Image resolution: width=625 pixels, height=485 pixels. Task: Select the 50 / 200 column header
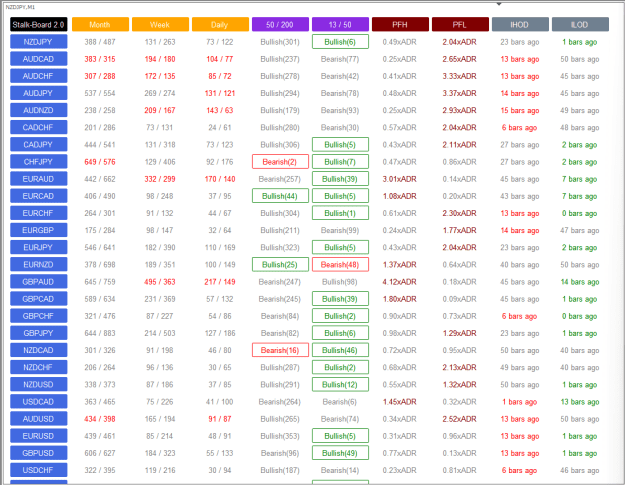coord(280,24)
